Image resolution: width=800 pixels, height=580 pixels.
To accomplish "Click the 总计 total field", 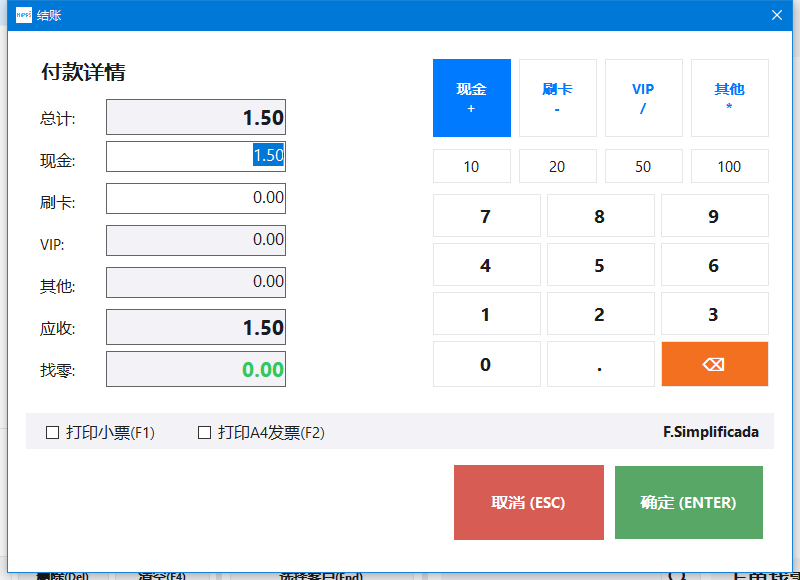I will 196,117.
